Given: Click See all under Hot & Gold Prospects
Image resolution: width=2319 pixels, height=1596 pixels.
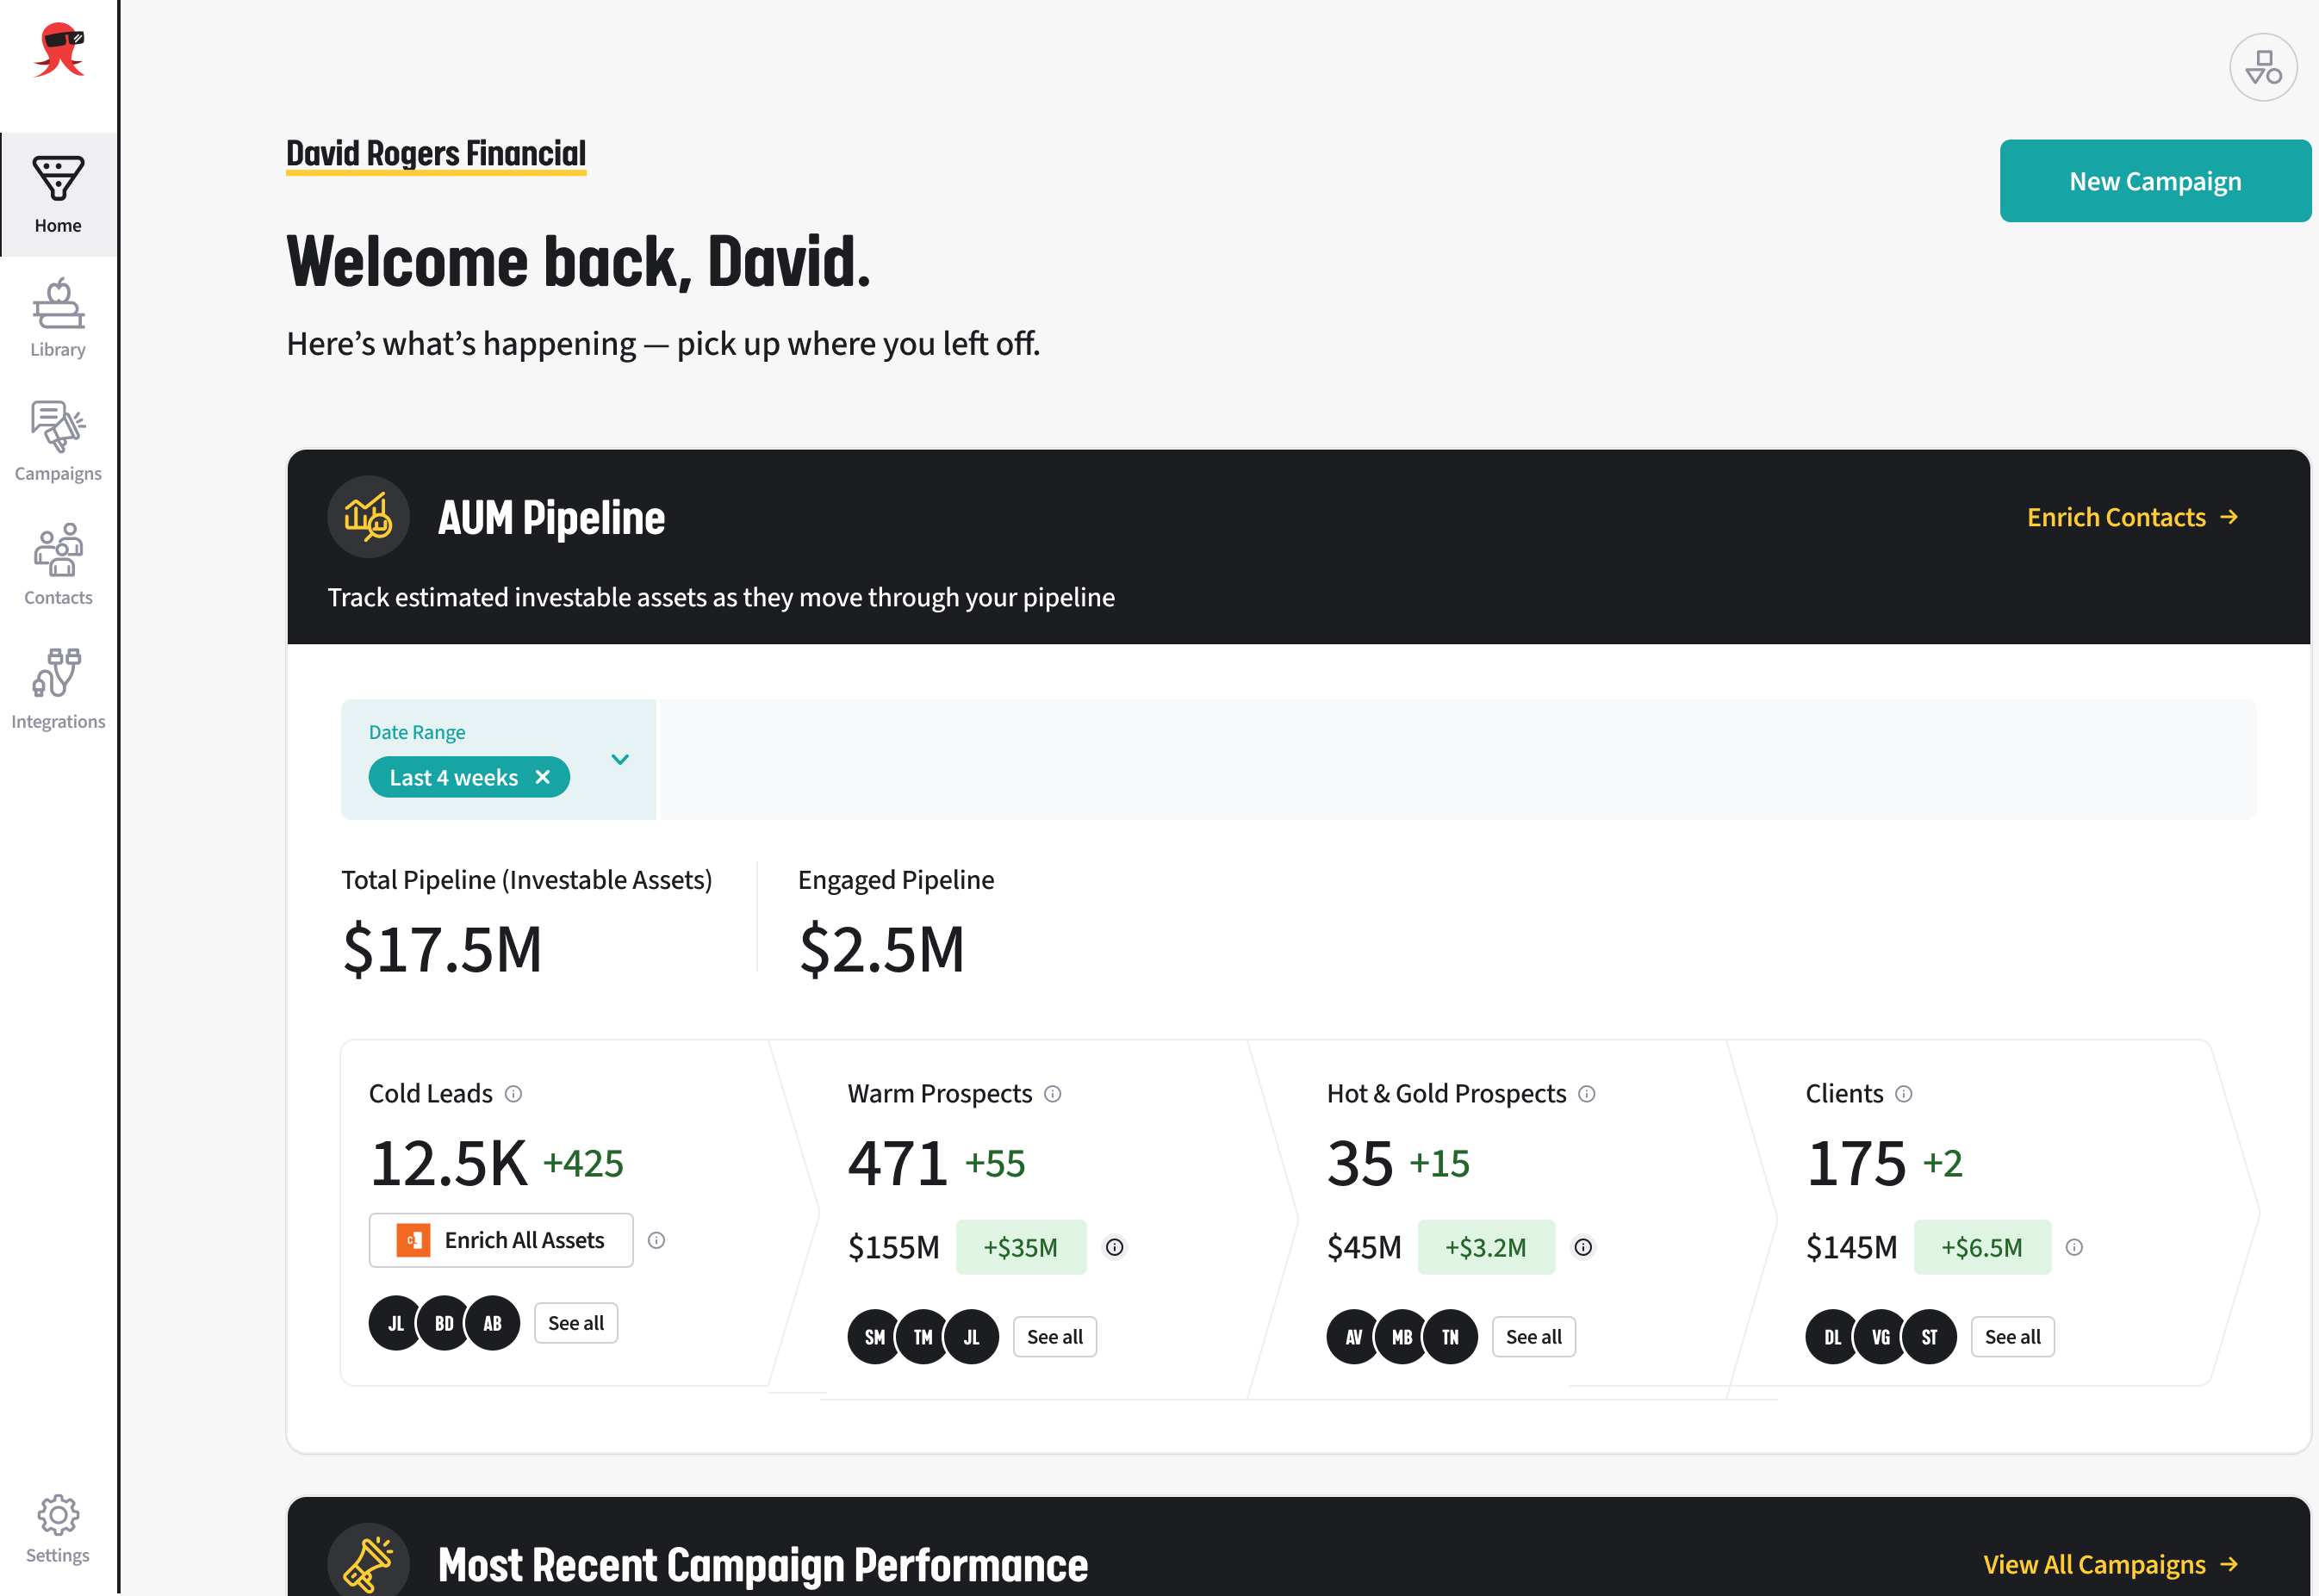Looking at the screenshot, I should (1533, 1337).
